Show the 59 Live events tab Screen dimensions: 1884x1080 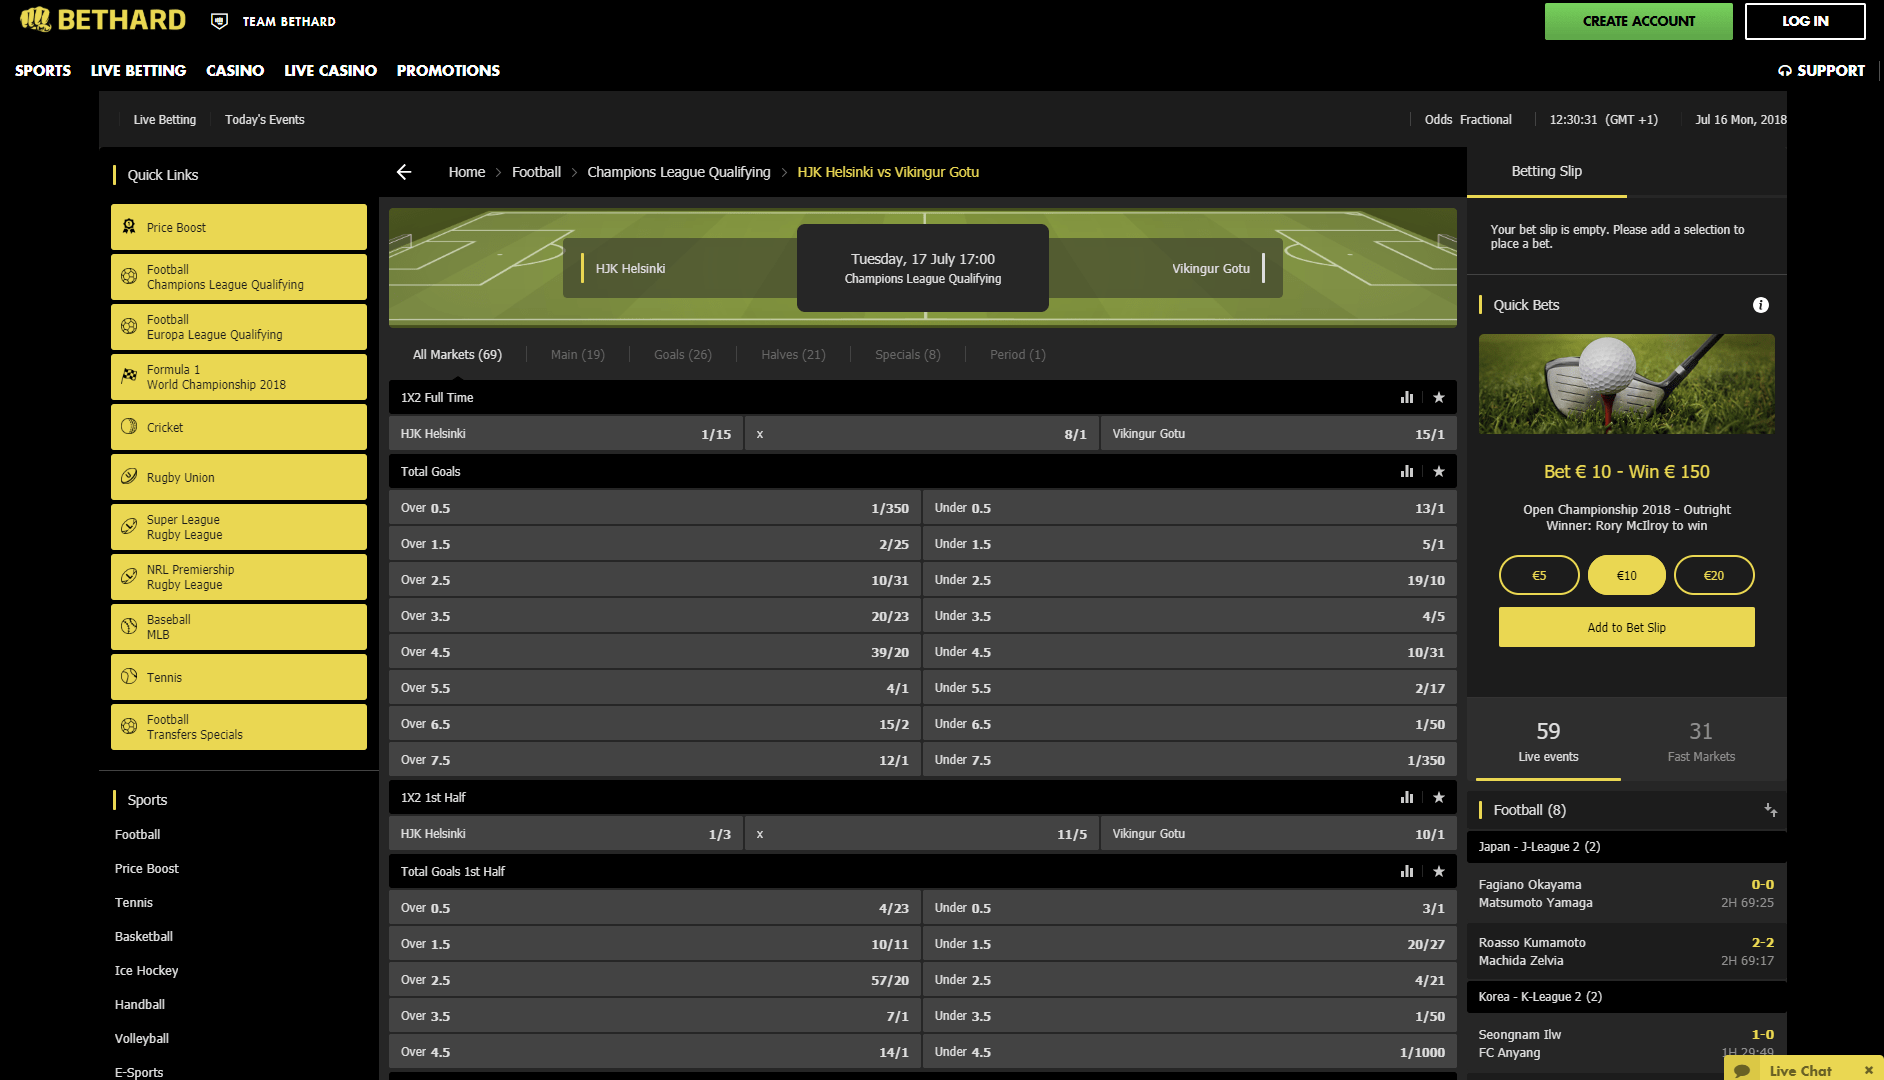[x=1548, y=741]
